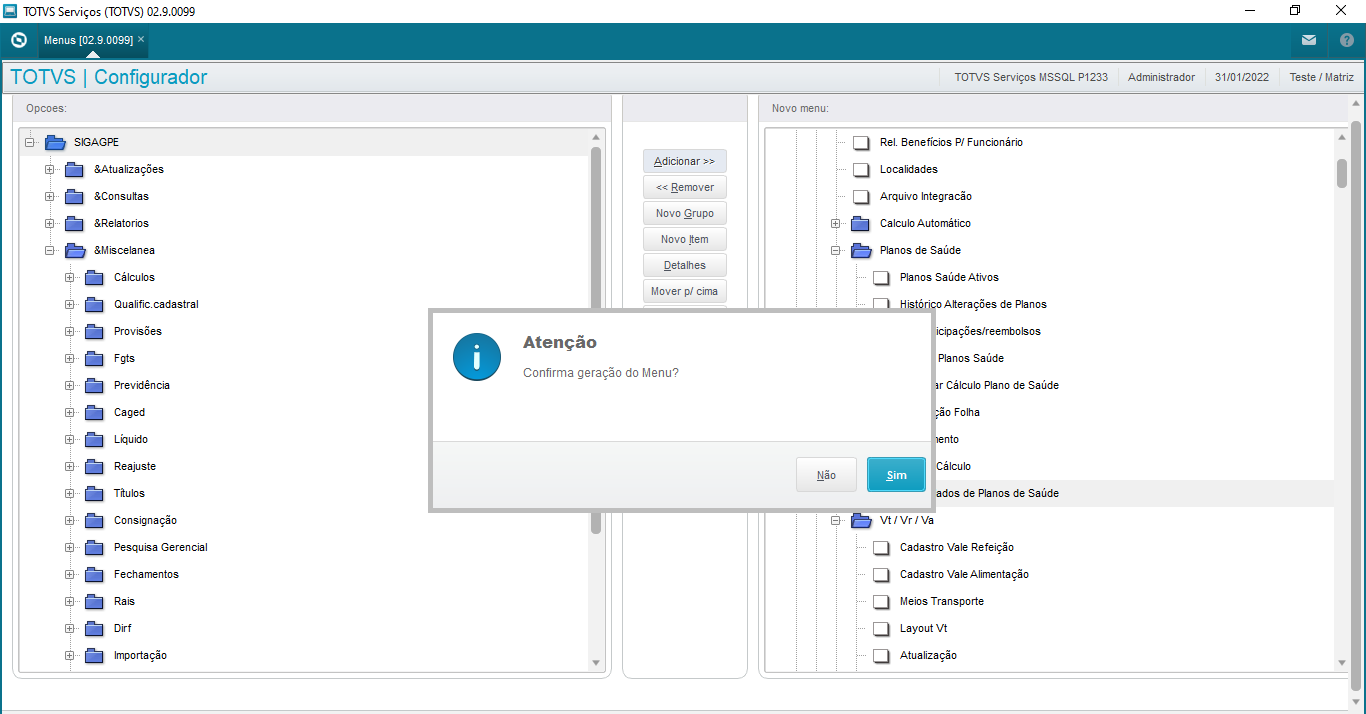Click the &Relatorios folder icon
Screen dimensions: 1366x714
pyautogui.click(x=75, y=223)
